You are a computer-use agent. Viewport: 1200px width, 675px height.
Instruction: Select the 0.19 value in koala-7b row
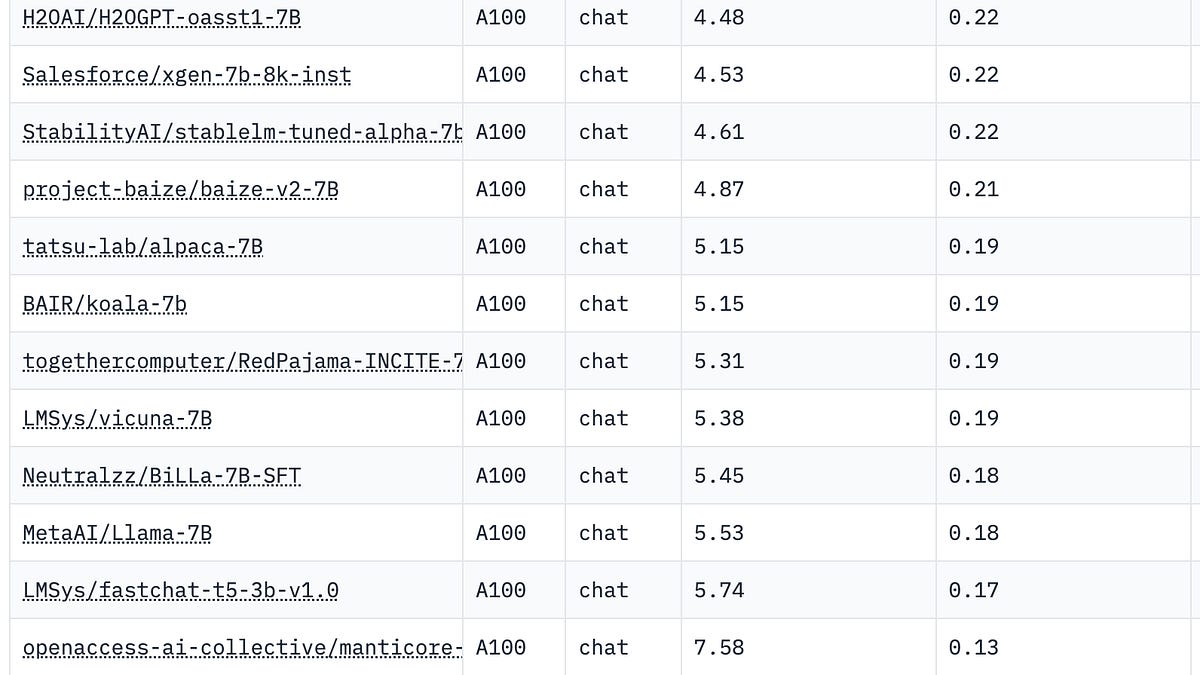(x=973, y=304)
